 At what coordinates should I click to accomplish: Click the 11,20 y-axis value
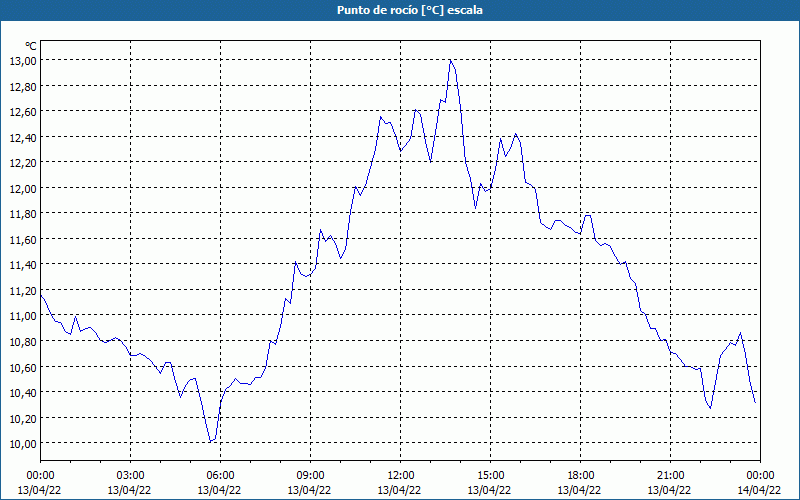23,290
